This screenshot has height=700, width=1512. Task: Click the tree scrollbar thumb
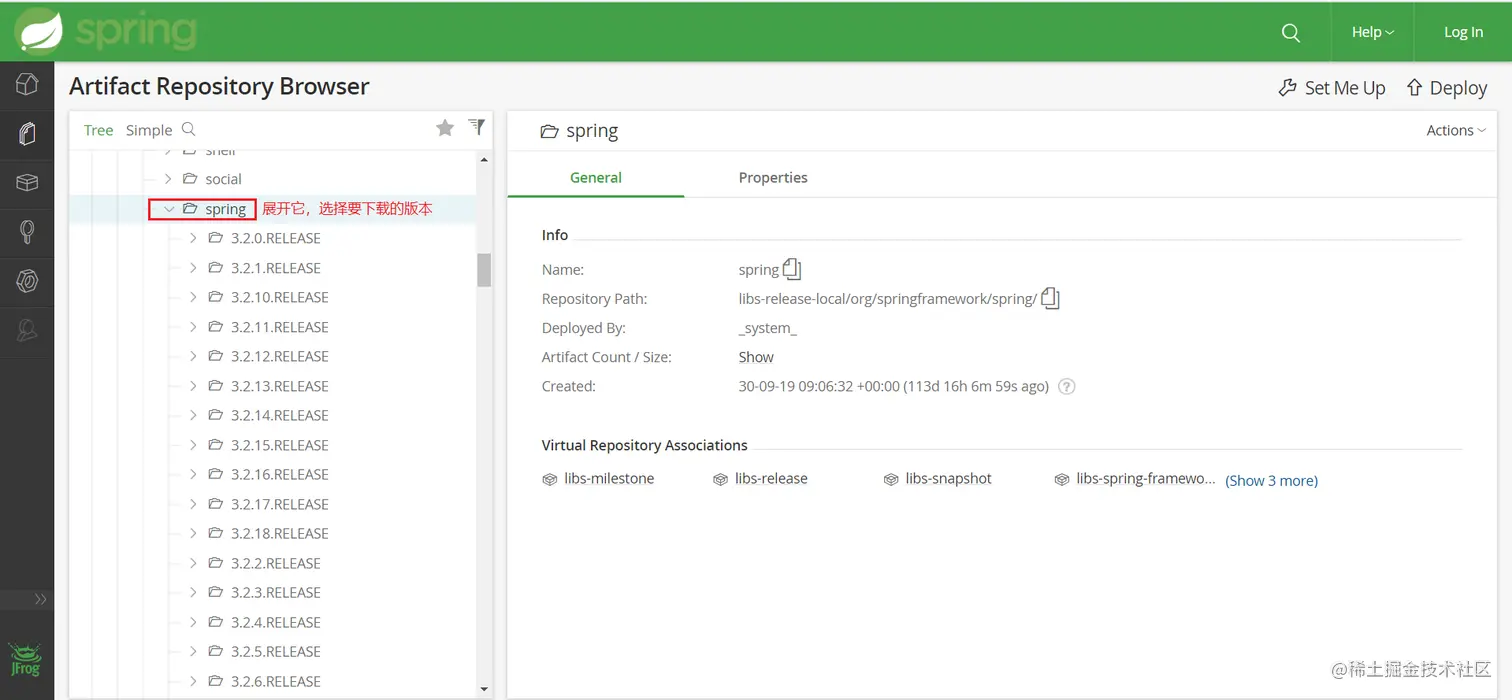click(x=484, y=270)
